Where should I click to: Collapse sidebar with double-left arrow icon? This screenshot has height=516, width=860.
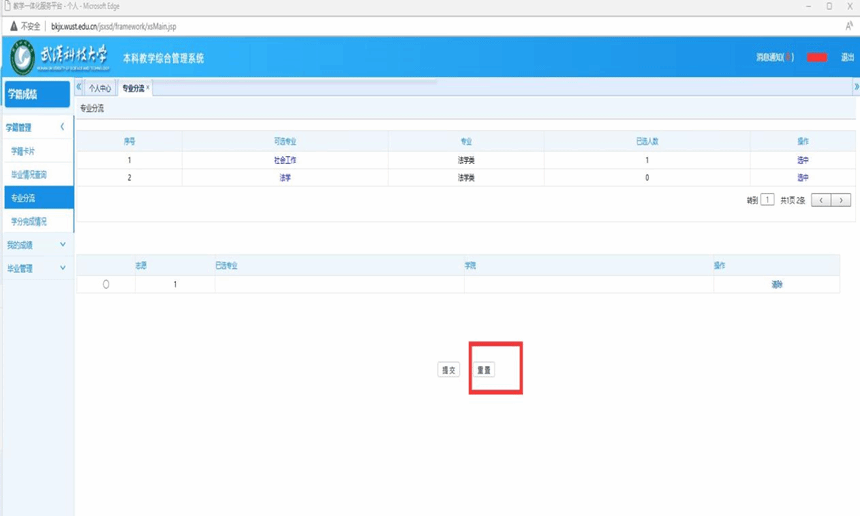click(80, 87)
